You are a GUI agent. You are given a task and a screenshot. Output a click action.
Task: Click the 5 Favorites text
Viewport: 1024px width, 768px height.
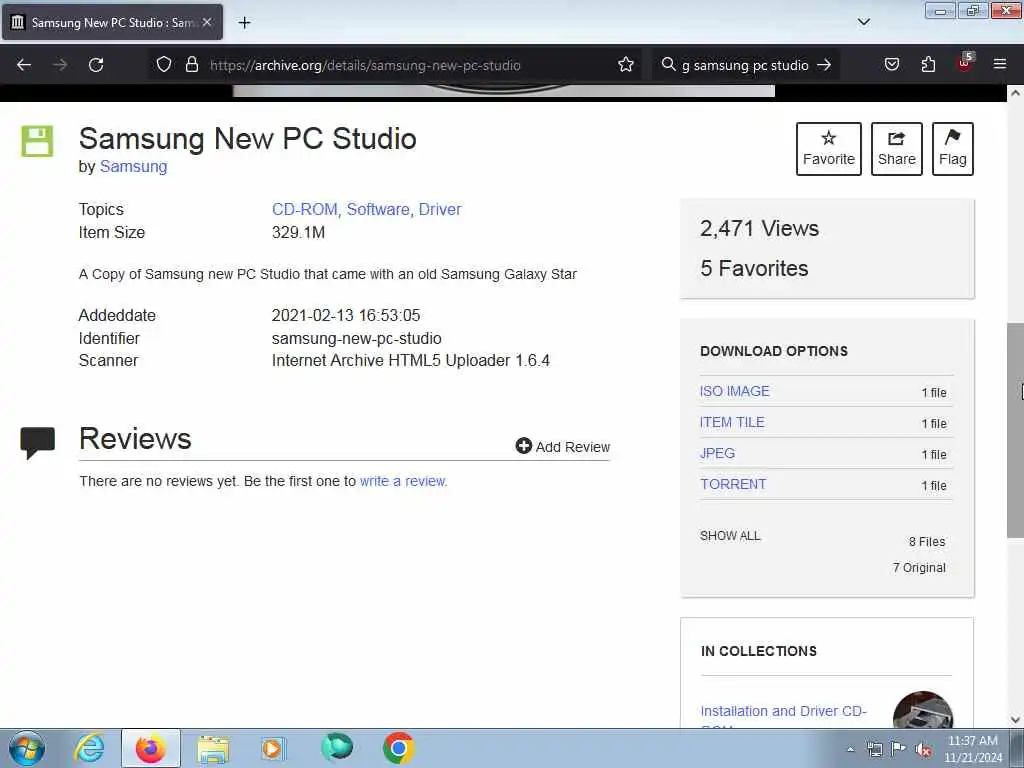tap(754, 268)
